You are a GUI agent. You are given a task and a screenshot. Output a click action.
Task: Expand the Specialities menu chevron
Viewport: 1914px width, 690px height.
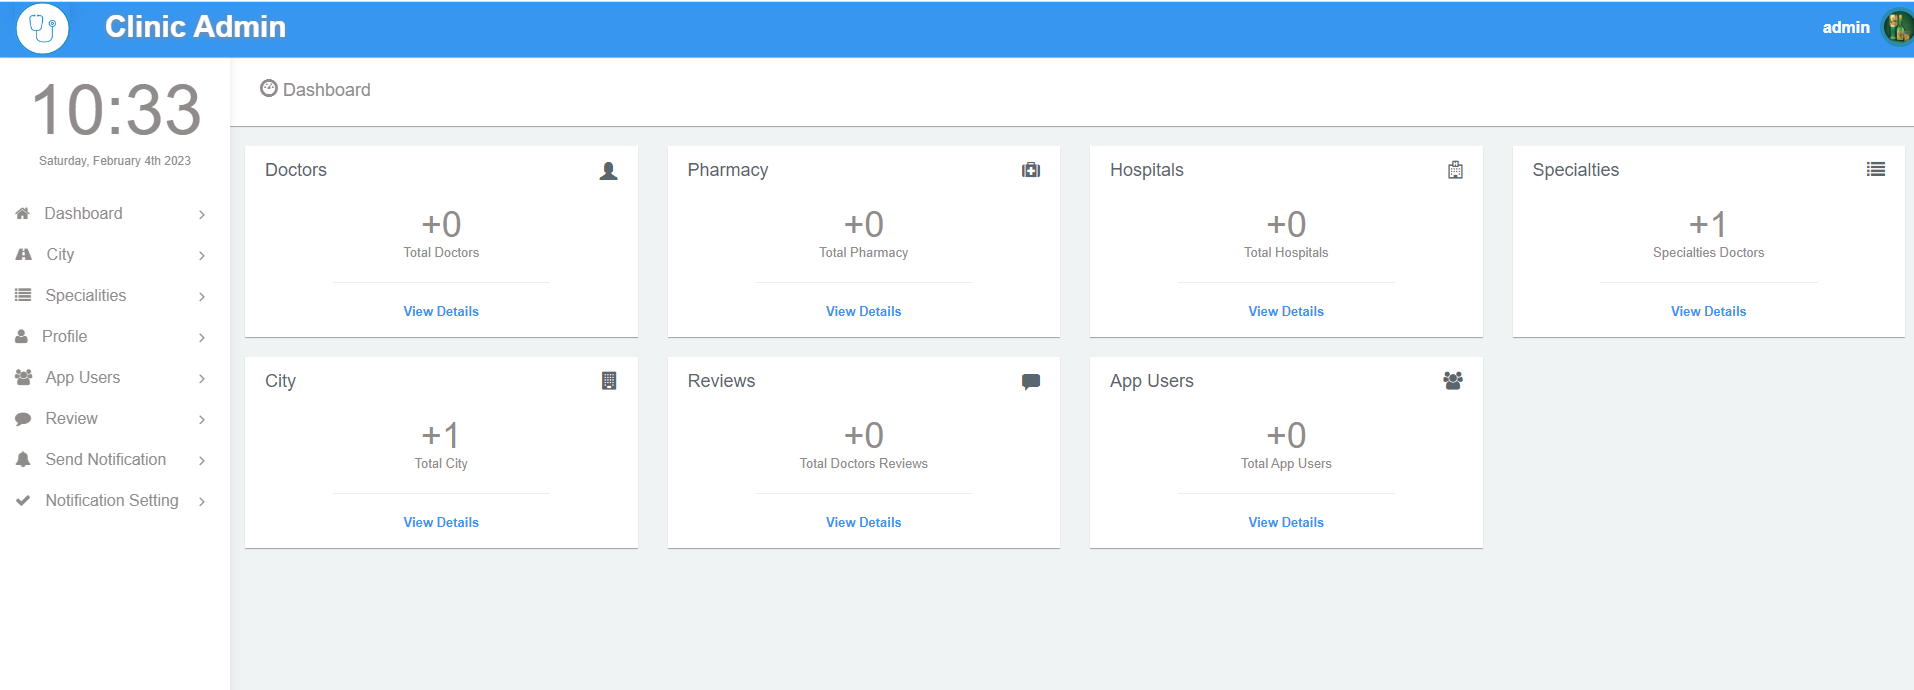click(x=202, y=296)
